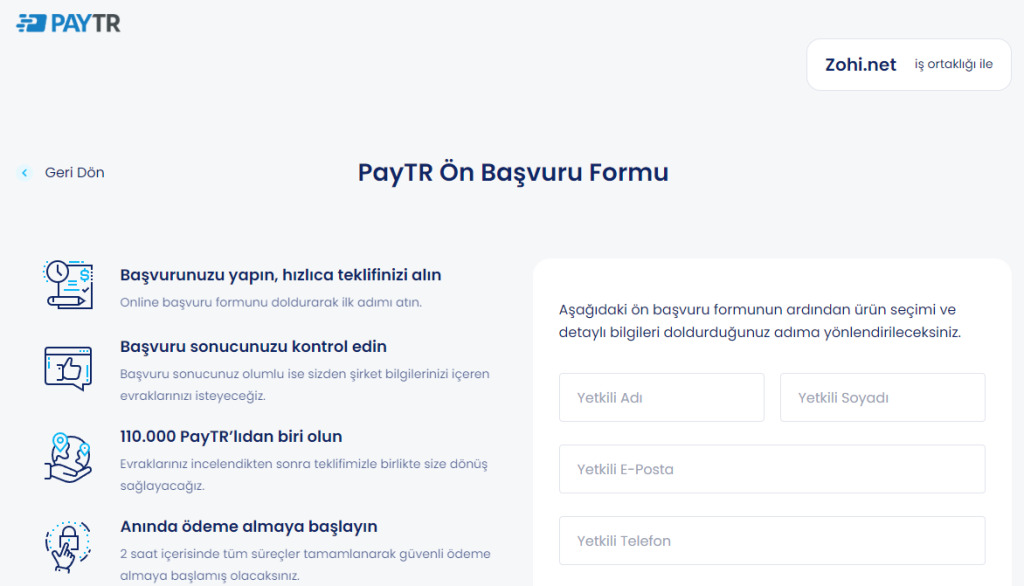Screen dimensions: 1024x586
Task: Click the padlock secure payment icon
Action: point(68,546)
